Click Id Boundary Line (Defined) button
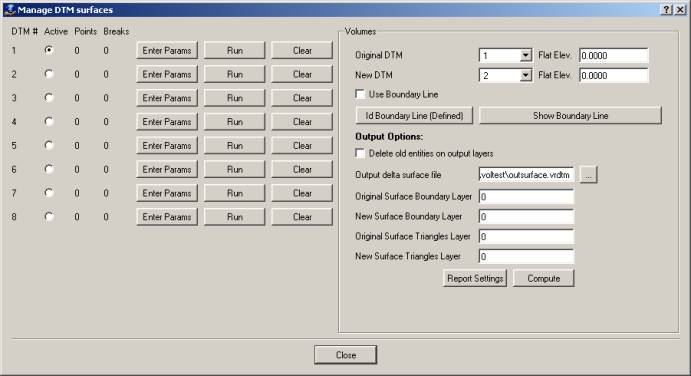 [414, 115]
